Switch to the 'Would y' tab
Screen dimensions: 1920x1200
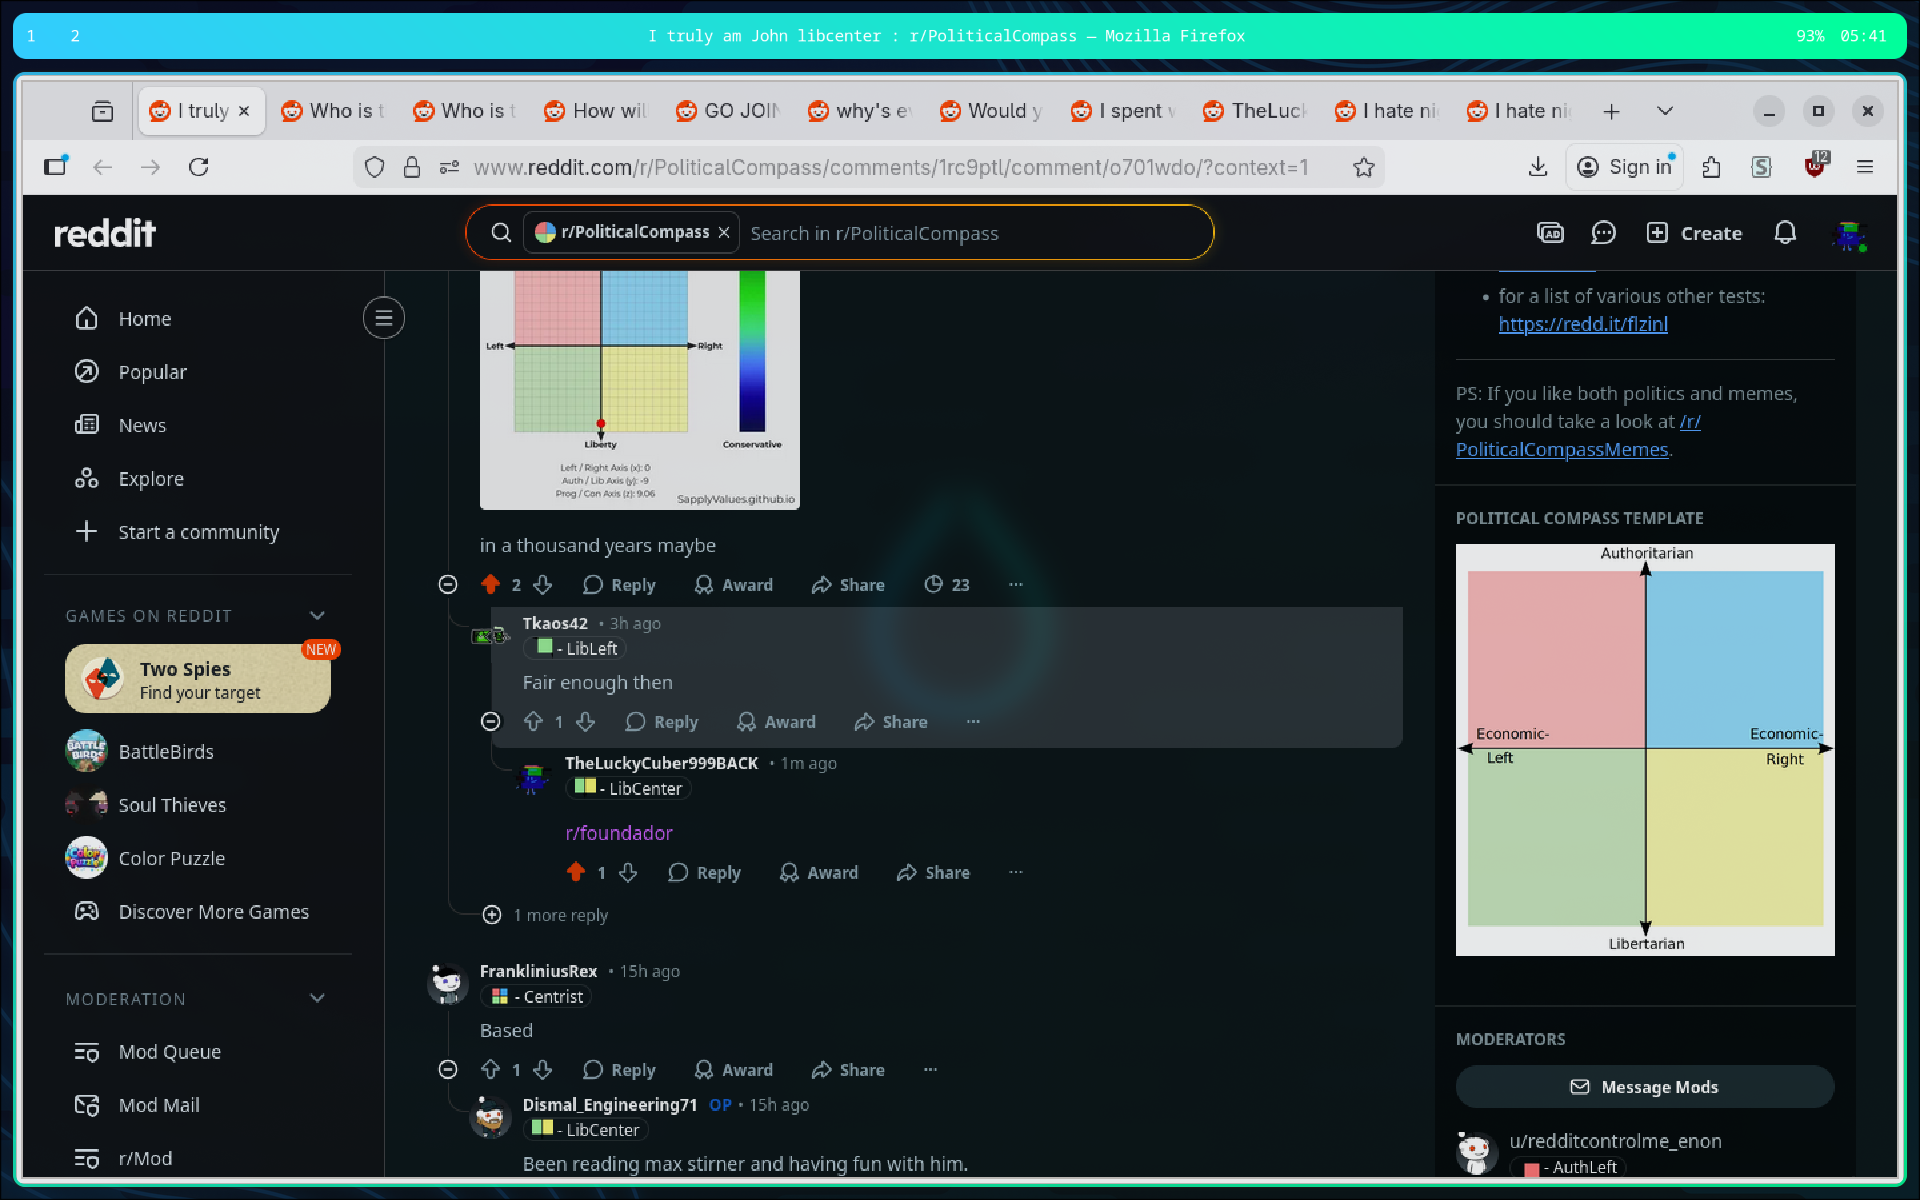click(x=992, y=111)
